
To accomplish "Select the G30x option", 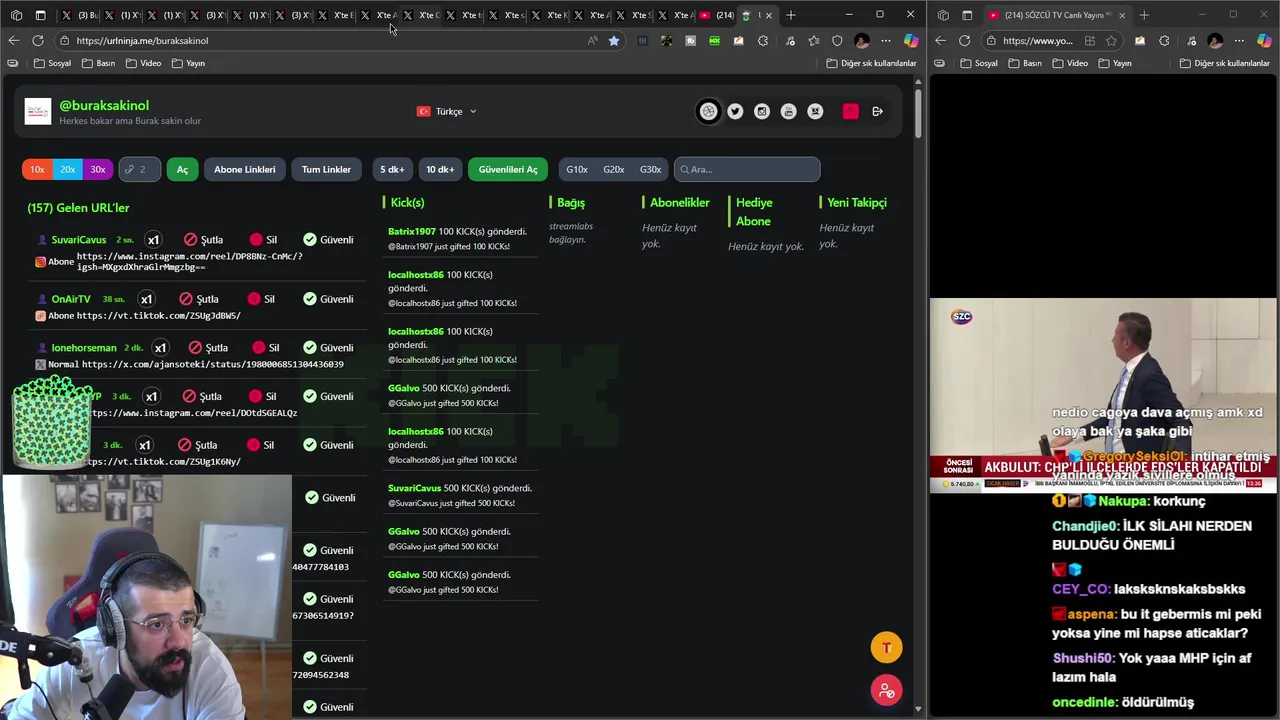I will [650, 169].
